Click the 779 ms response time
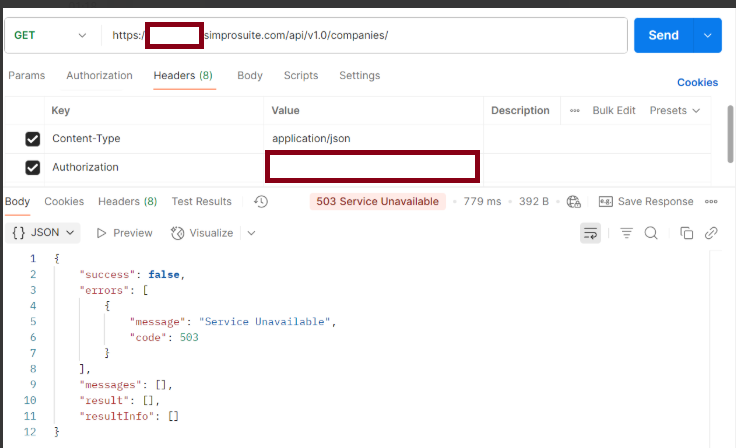The width and height of the screenshot is (736, 448). 482,201
